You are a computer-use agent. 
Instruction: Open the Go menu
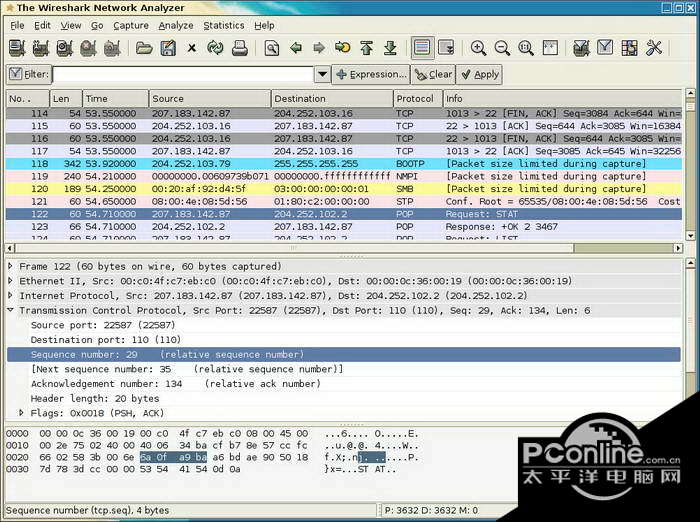click(97, 25)
